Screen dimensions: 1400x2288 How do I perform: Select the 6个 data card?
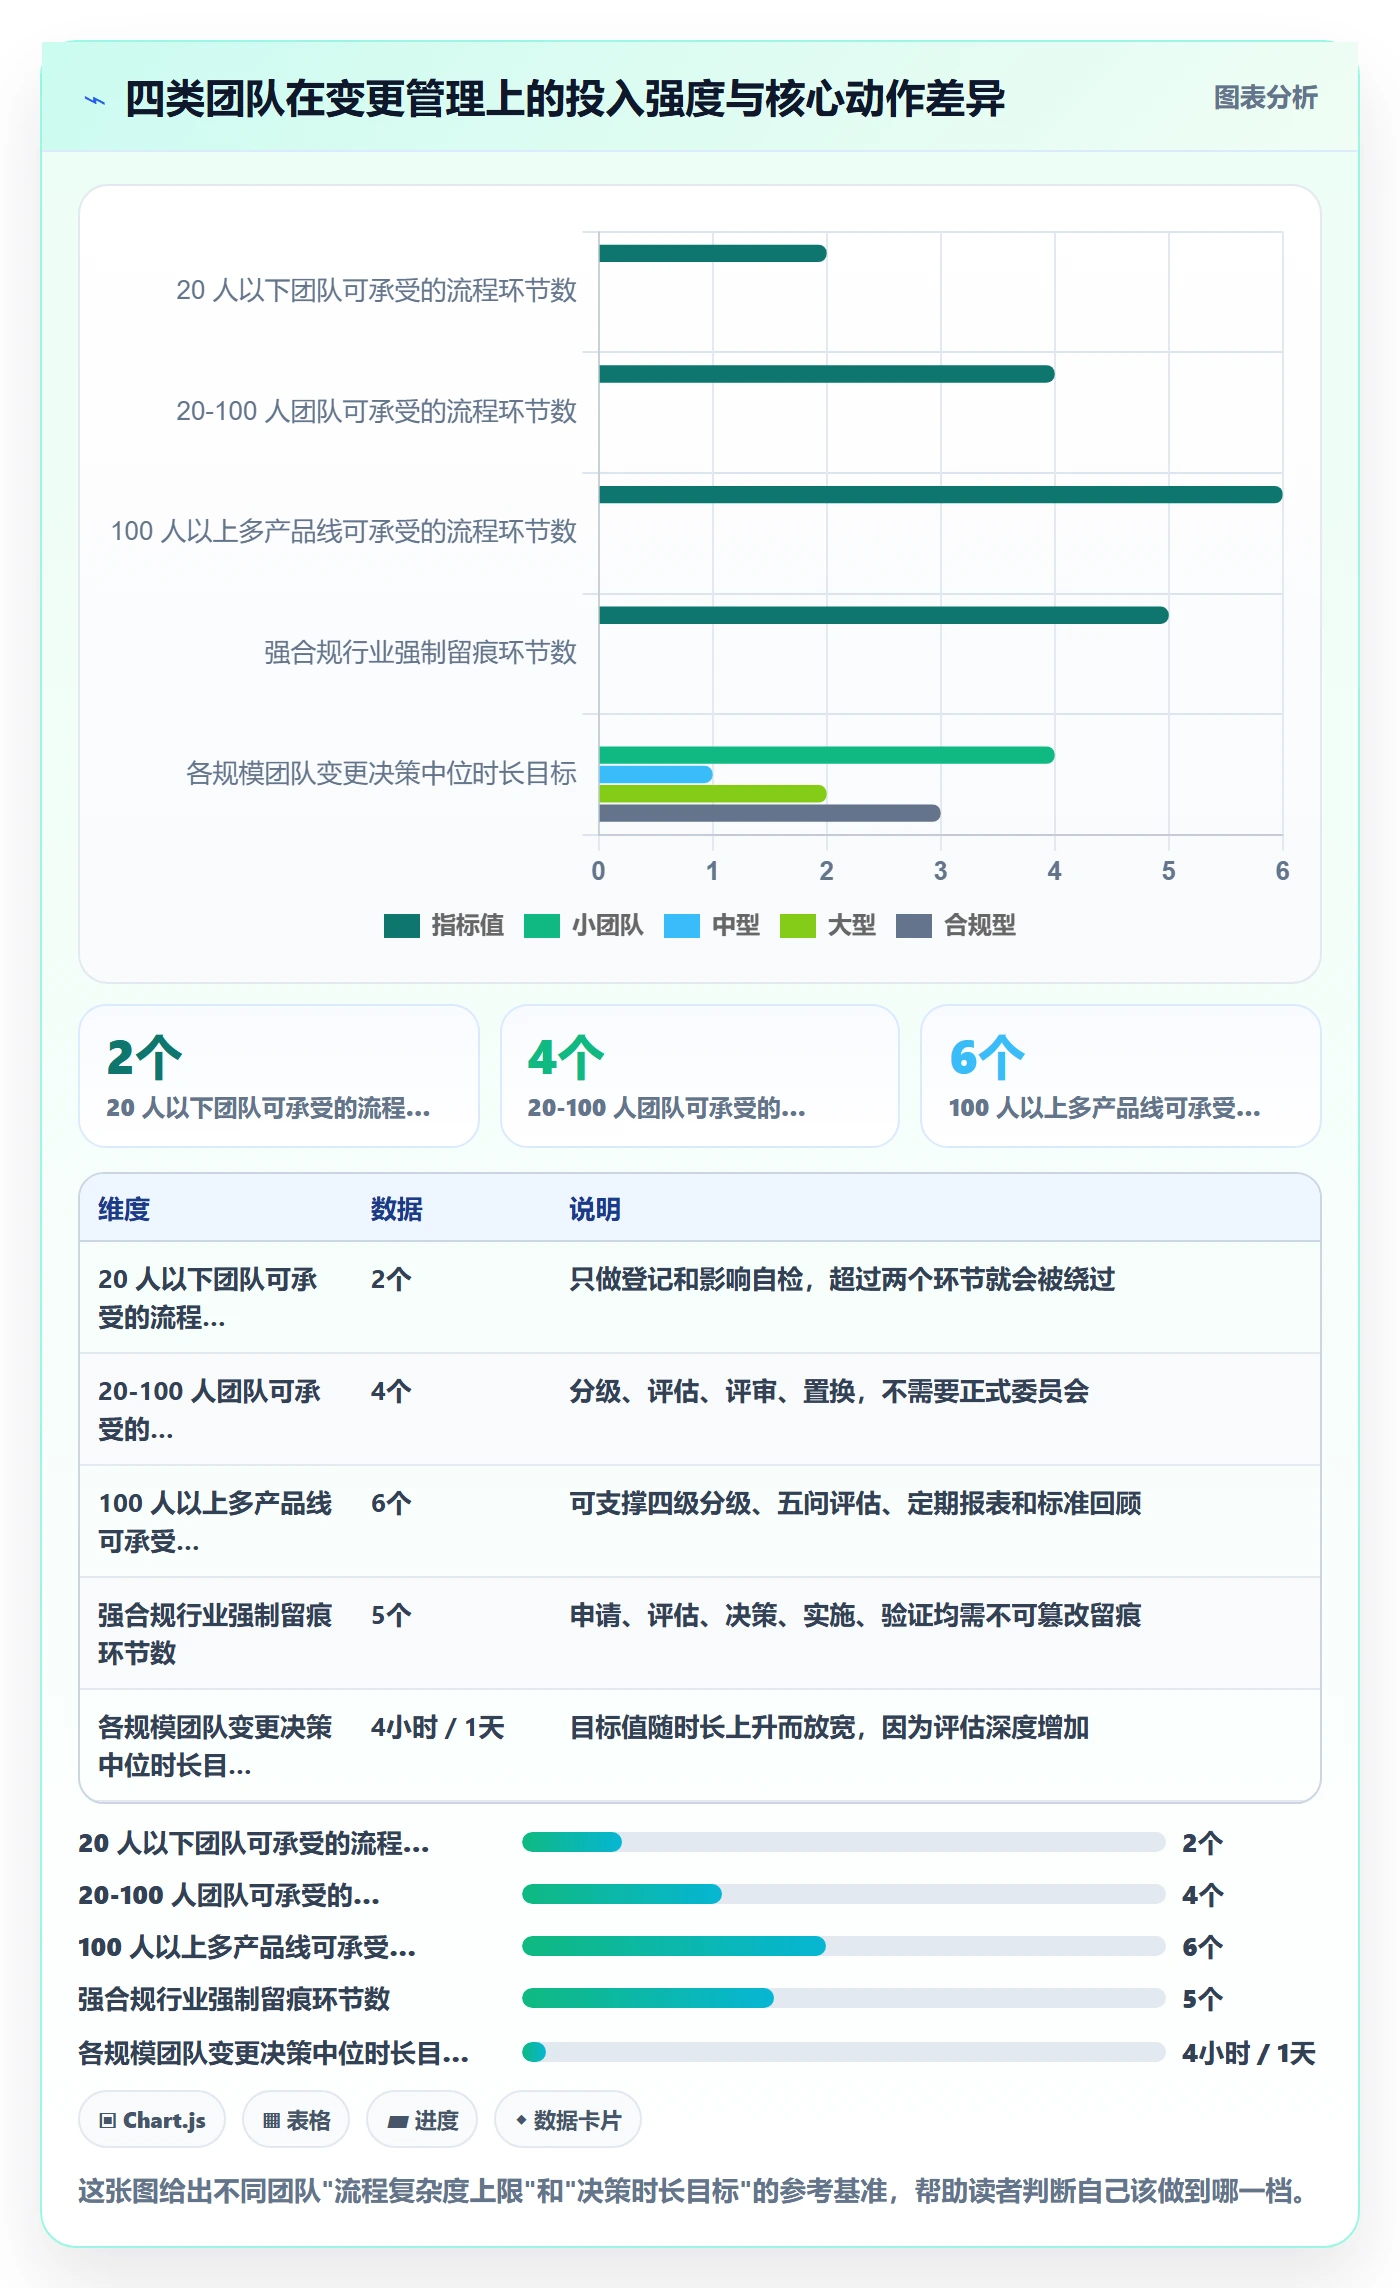click(x=1121, y=1076)
